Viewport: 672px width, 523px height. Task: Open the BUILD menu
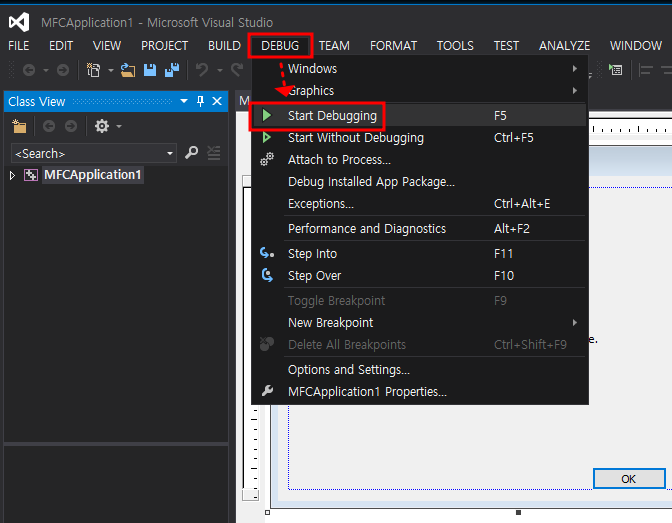click(224, 45)
